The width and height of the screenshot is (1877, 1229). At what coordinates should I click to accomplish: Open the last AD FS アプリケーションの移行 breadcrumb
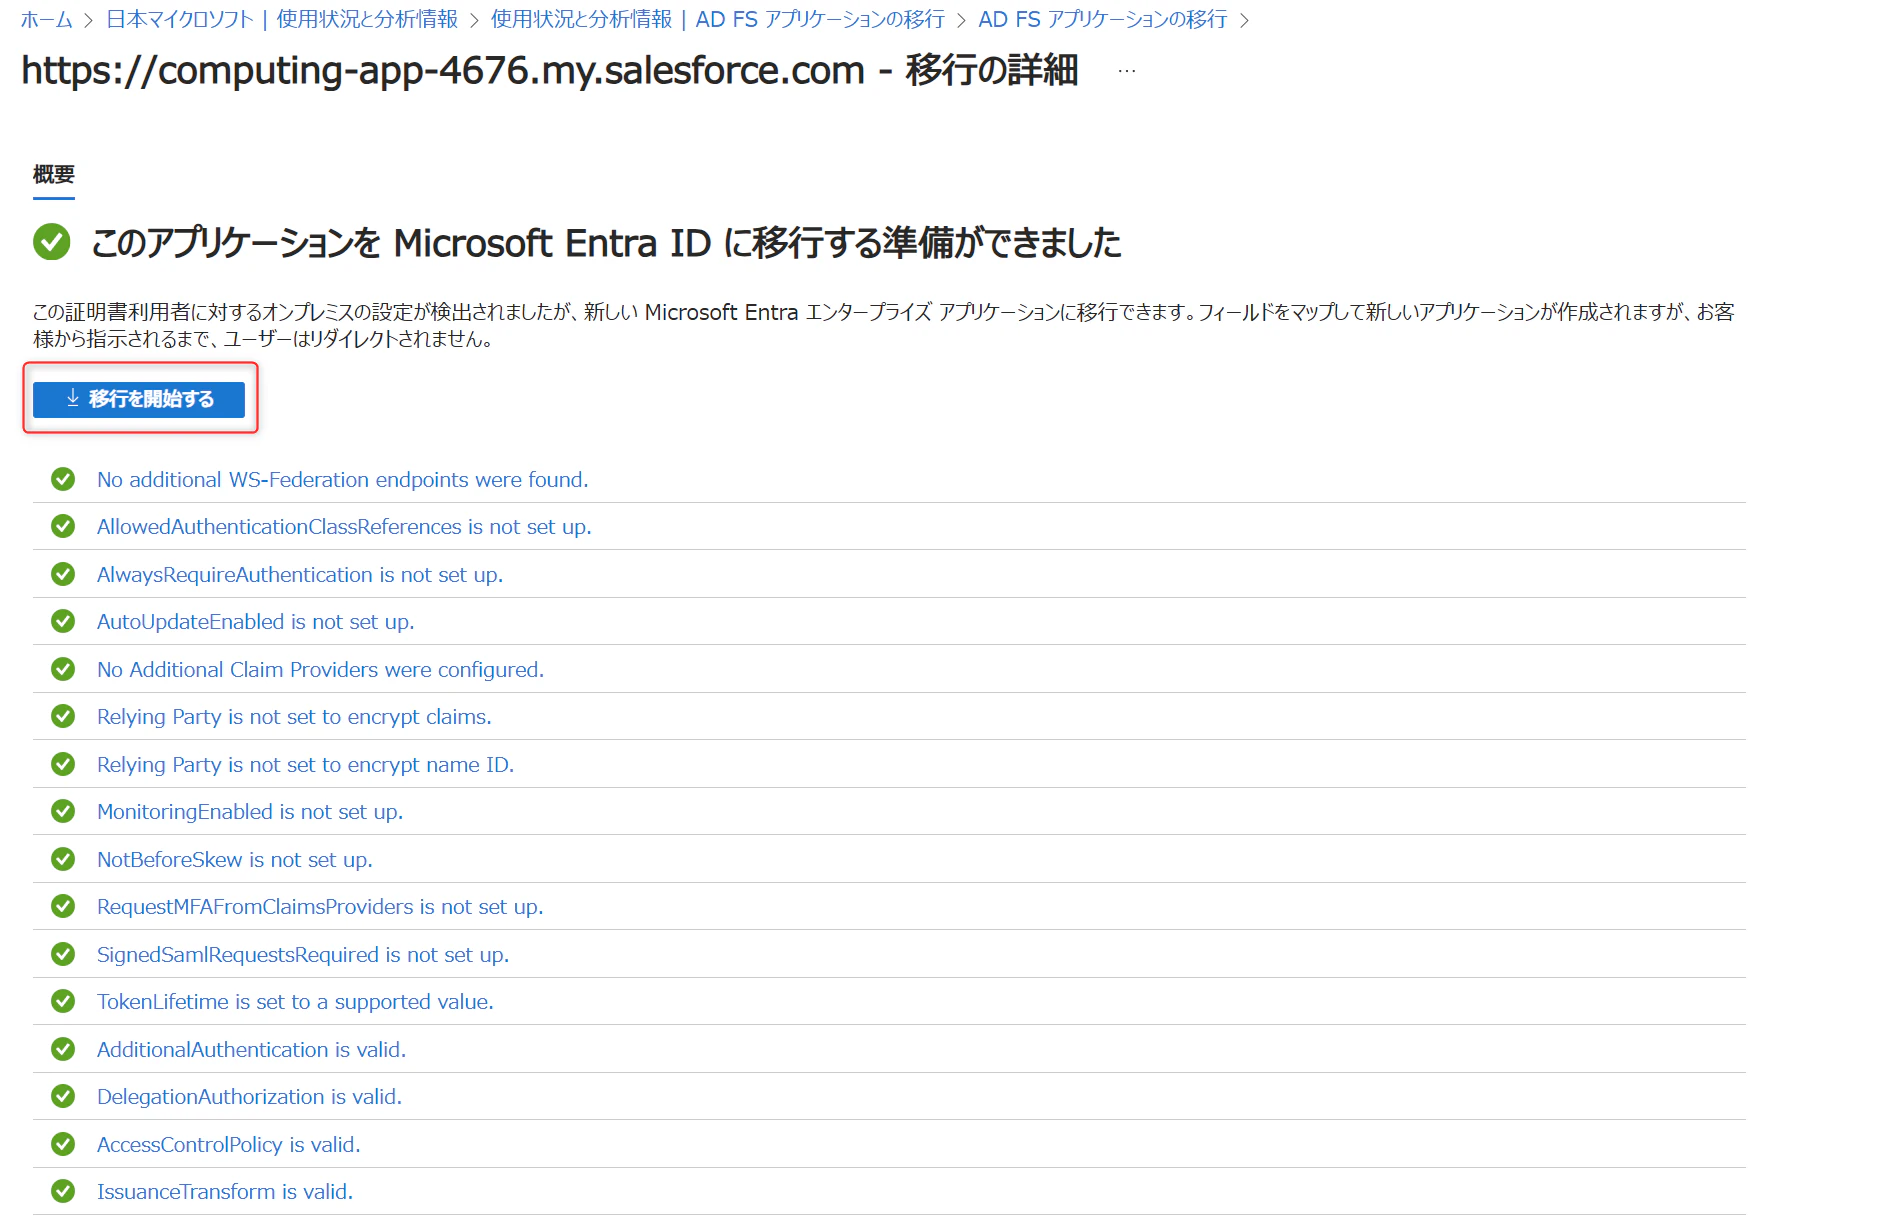[x=1102, y=19]
